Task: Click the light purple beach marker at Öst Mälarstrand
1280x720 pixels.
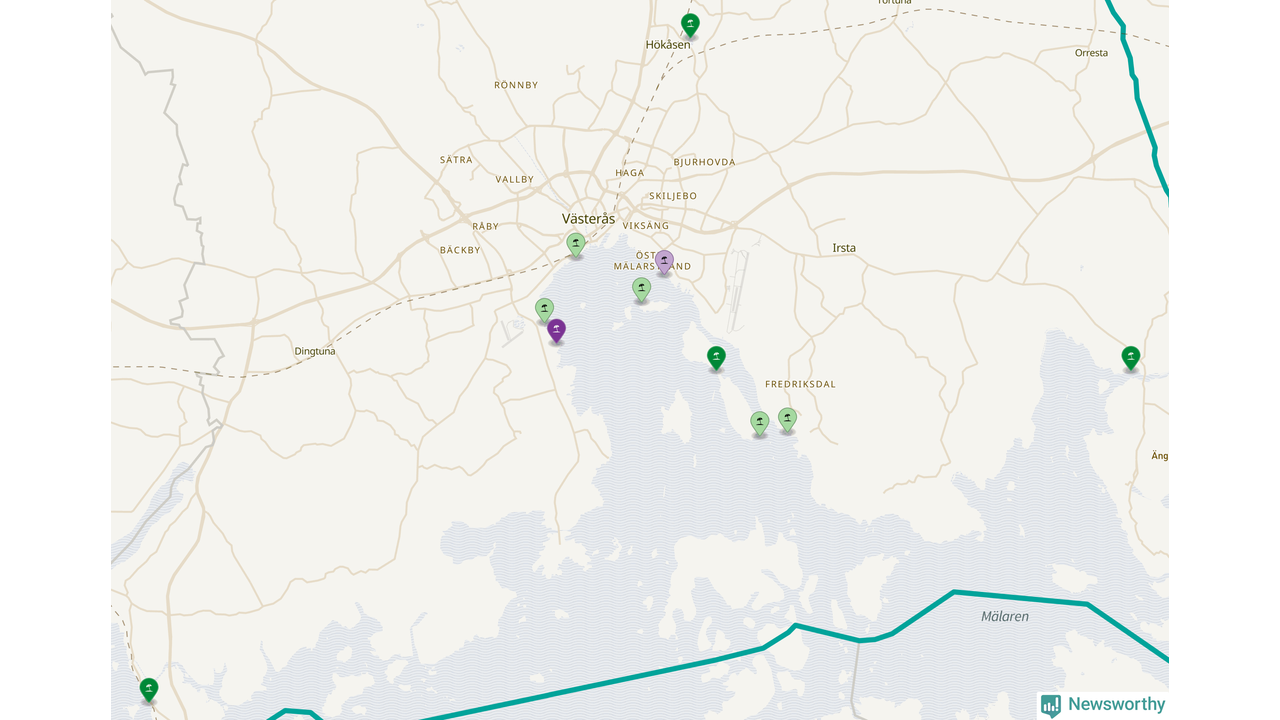Action: (664, 262)
